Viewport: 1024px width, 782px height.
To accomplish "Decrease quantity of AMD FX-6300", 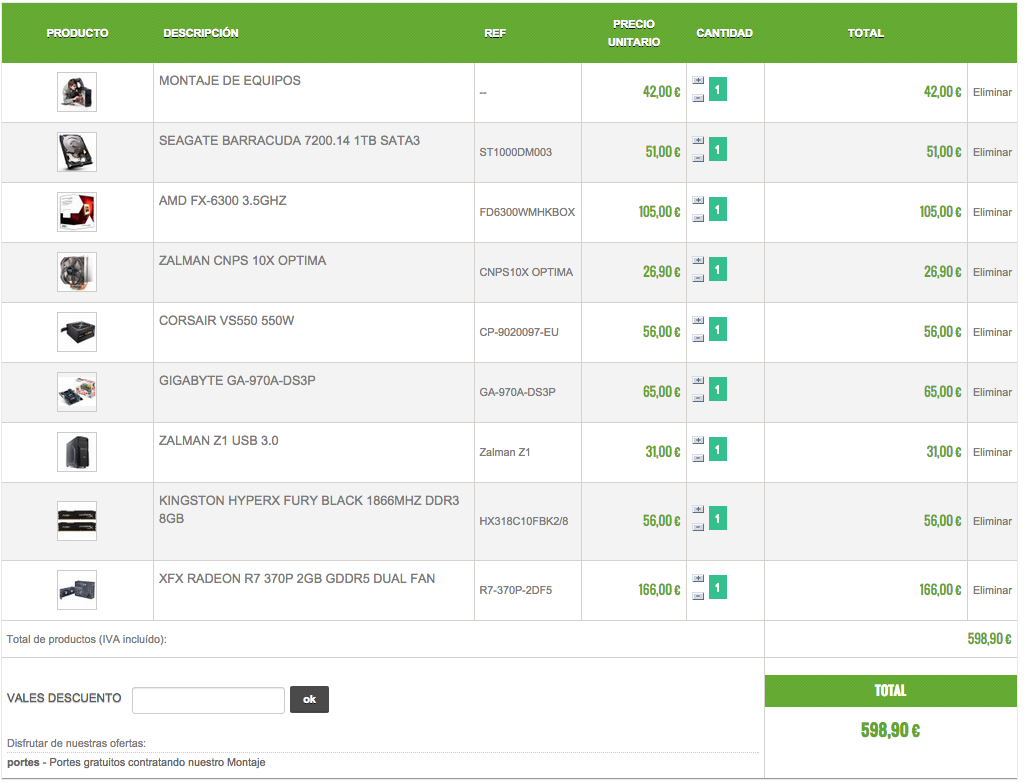I will (698, 218).
